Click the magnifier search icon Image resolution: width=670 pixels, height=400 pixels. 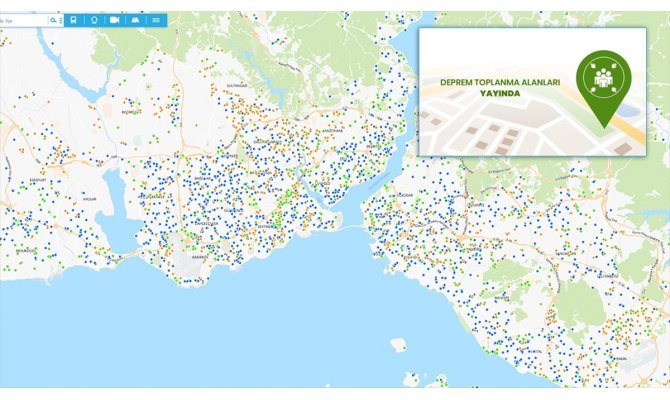tap(53, 19)
